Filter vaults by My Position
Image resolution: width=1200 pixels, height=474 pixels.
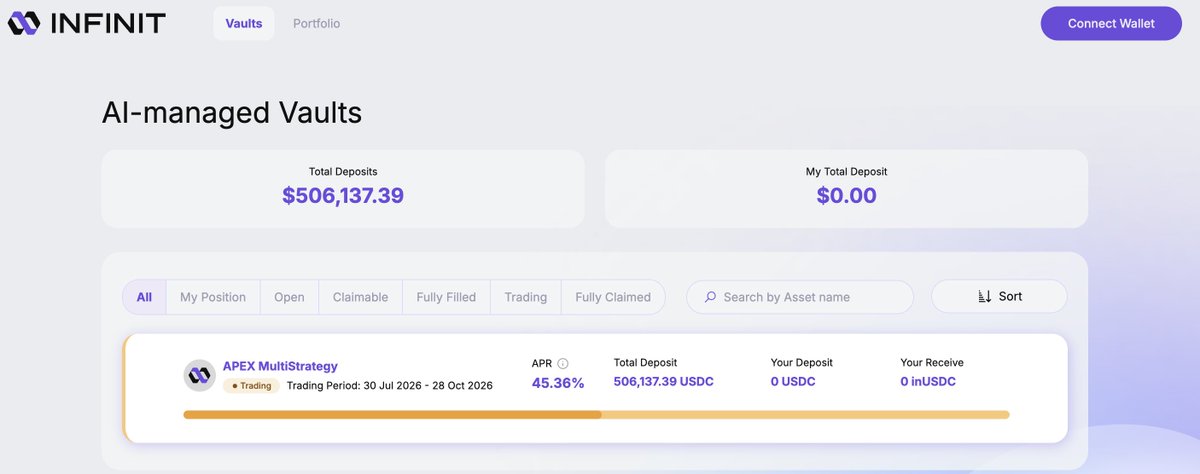[x=213, y=297]
